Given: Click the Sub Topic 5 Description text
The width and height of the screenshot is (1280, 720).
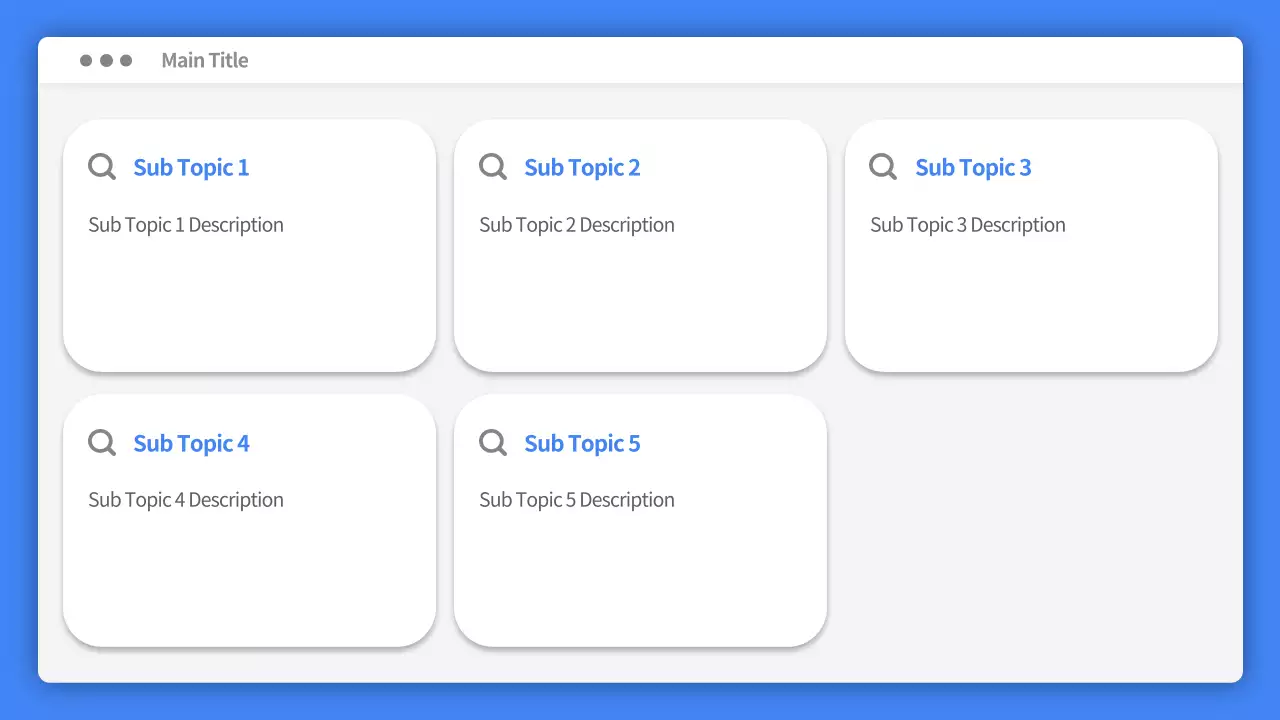Looking at the screenshot, I should pos(577,500).
